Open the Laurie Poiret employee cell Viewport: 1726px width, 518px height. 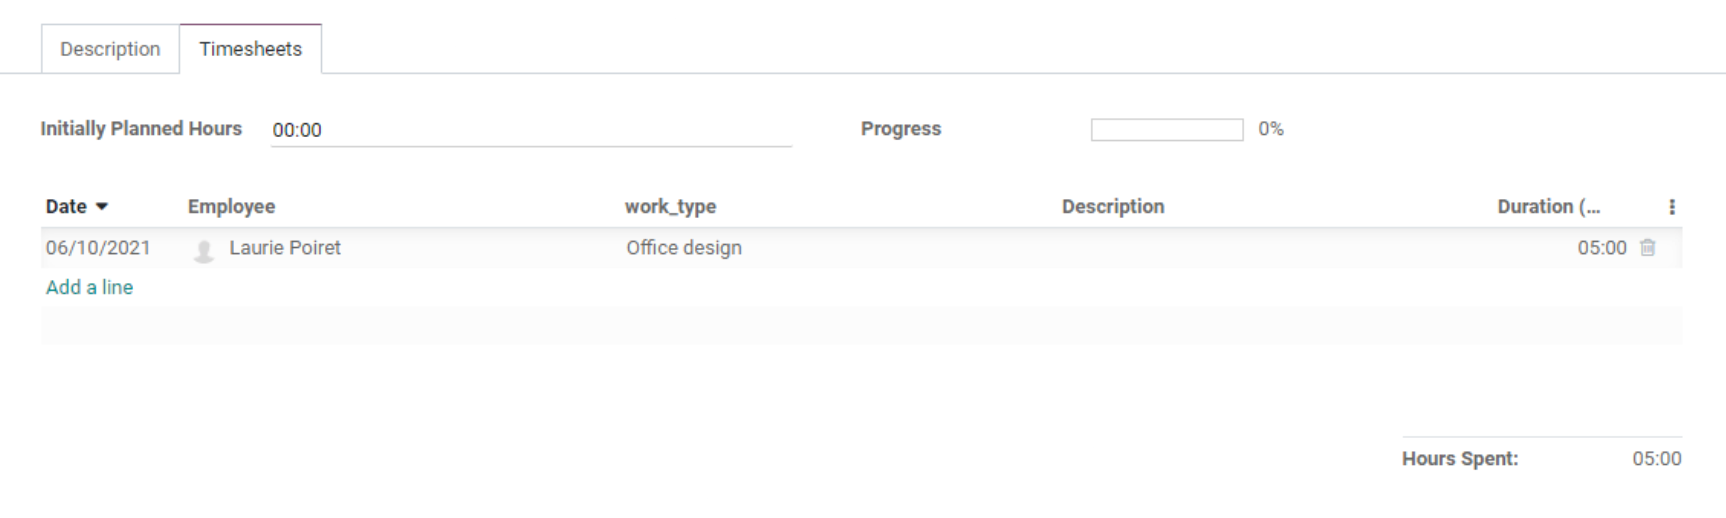pyautogui.click(x=285, y=248)
